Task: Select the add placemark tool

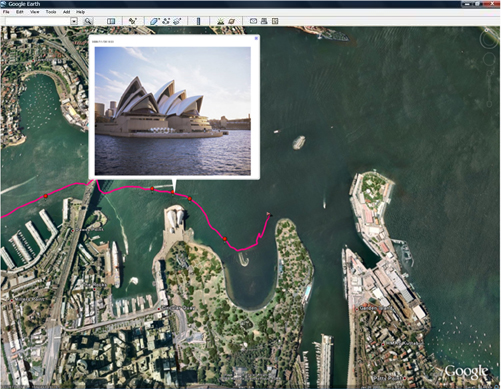Action: tap(133, 21)
